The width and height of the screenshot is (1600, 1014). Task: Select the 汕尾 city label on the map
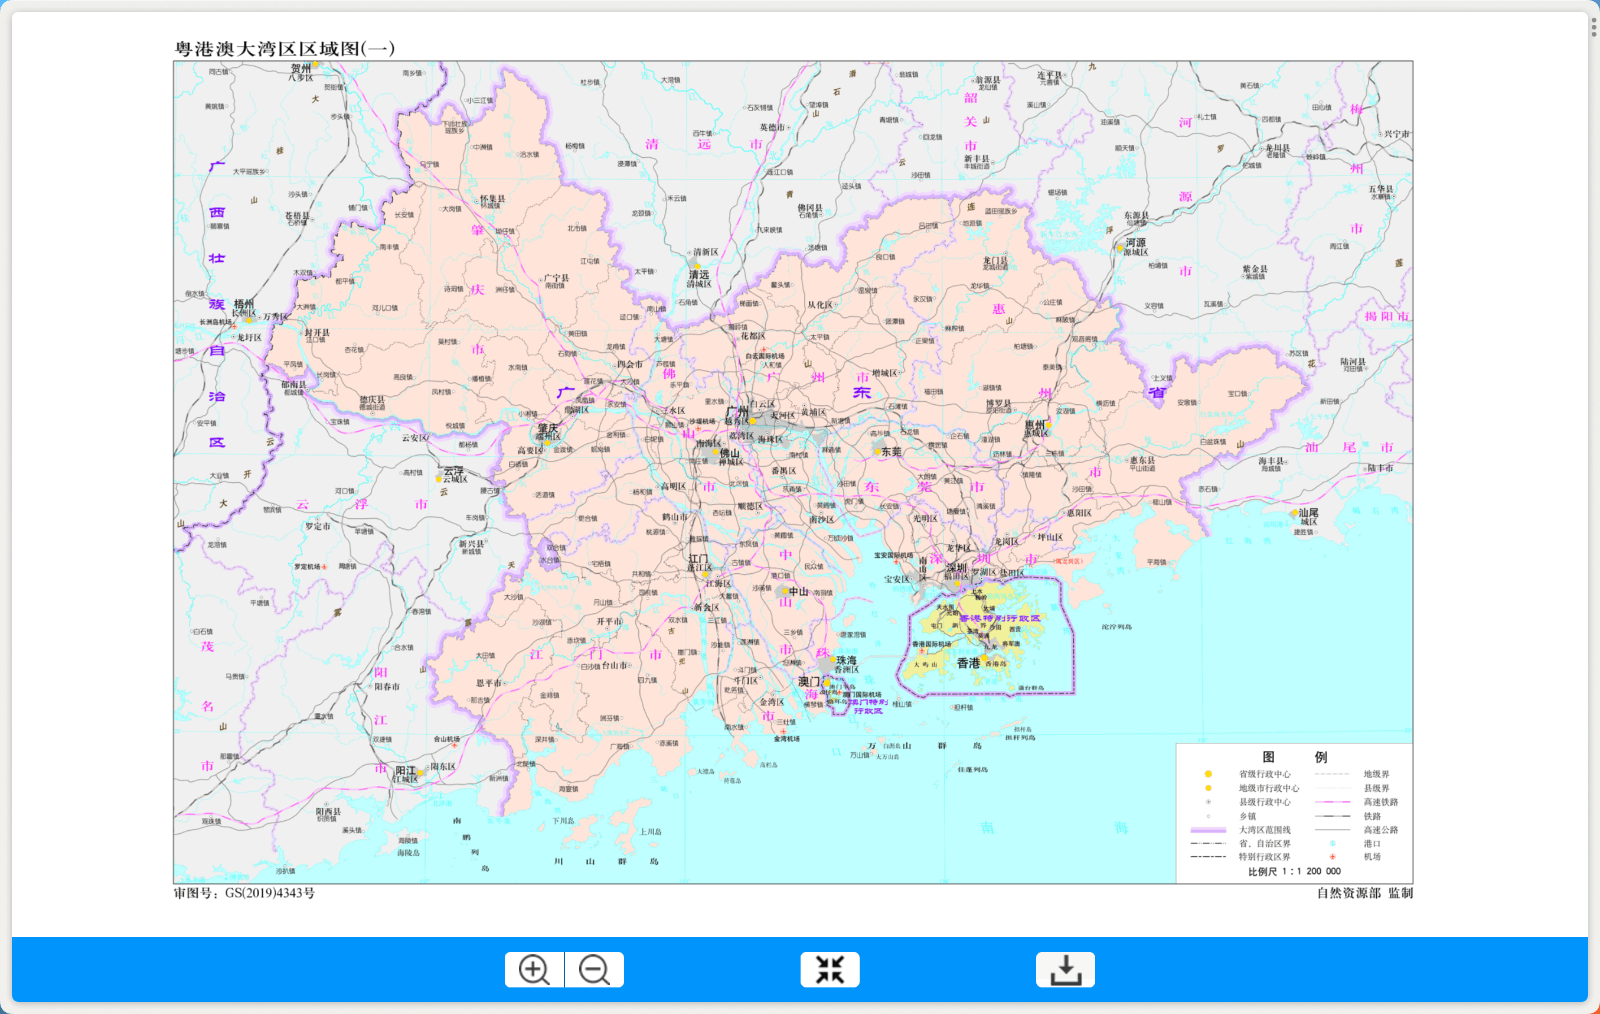[x=1308, y=513]
